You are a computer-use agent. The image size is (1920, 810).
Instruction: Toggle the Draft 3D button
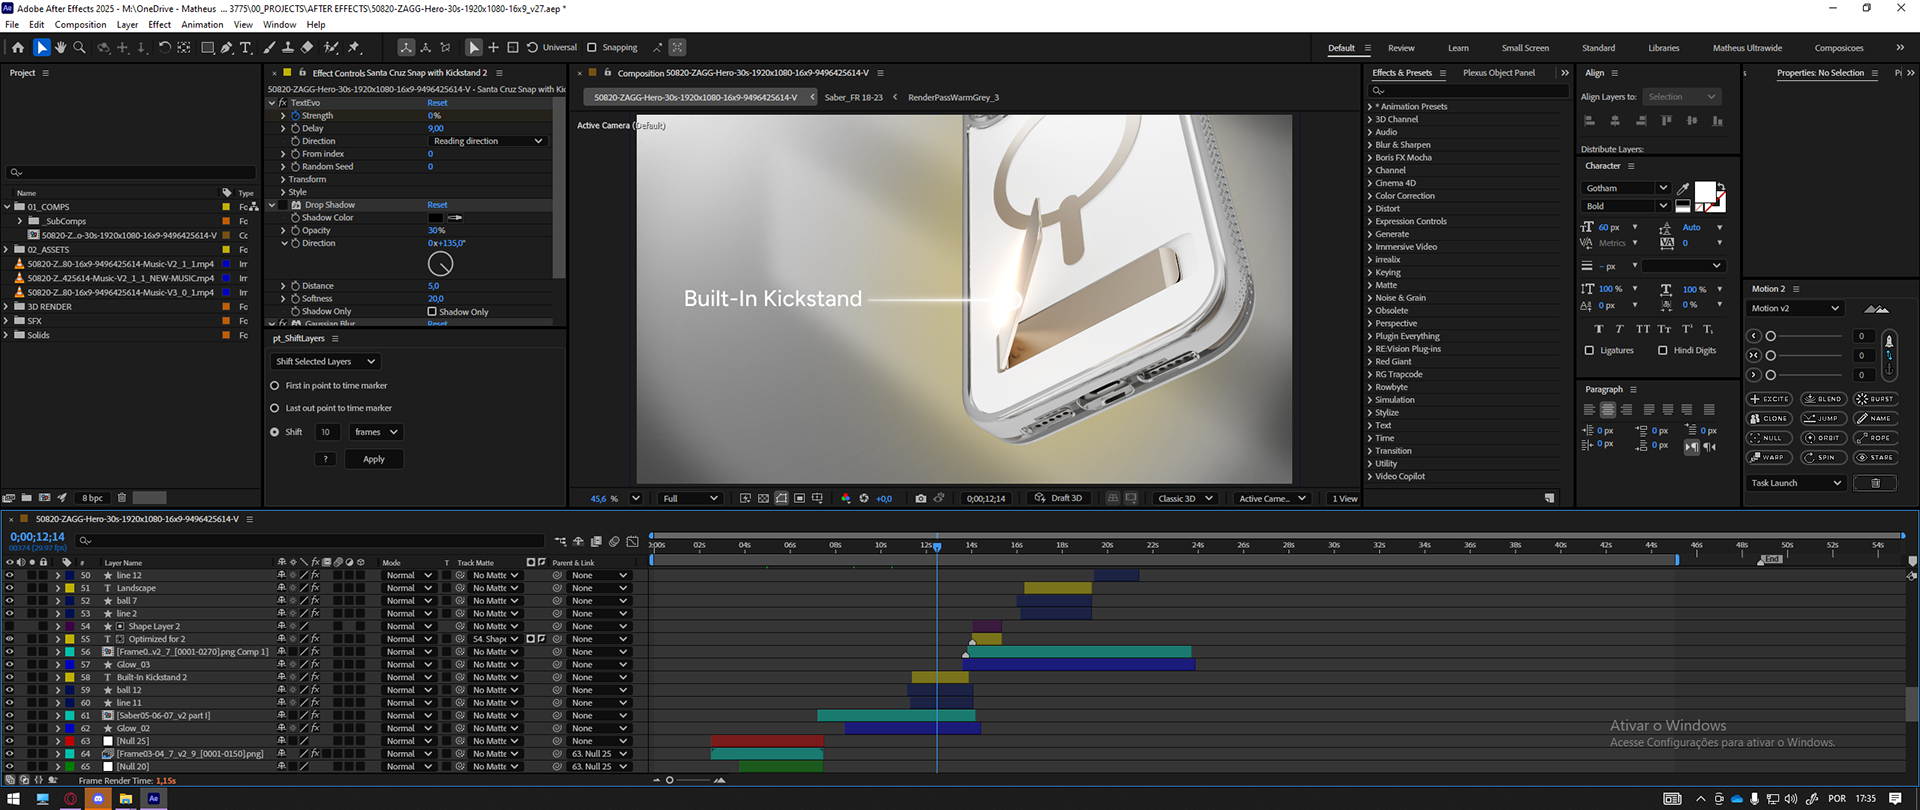tap(1058, 498)
